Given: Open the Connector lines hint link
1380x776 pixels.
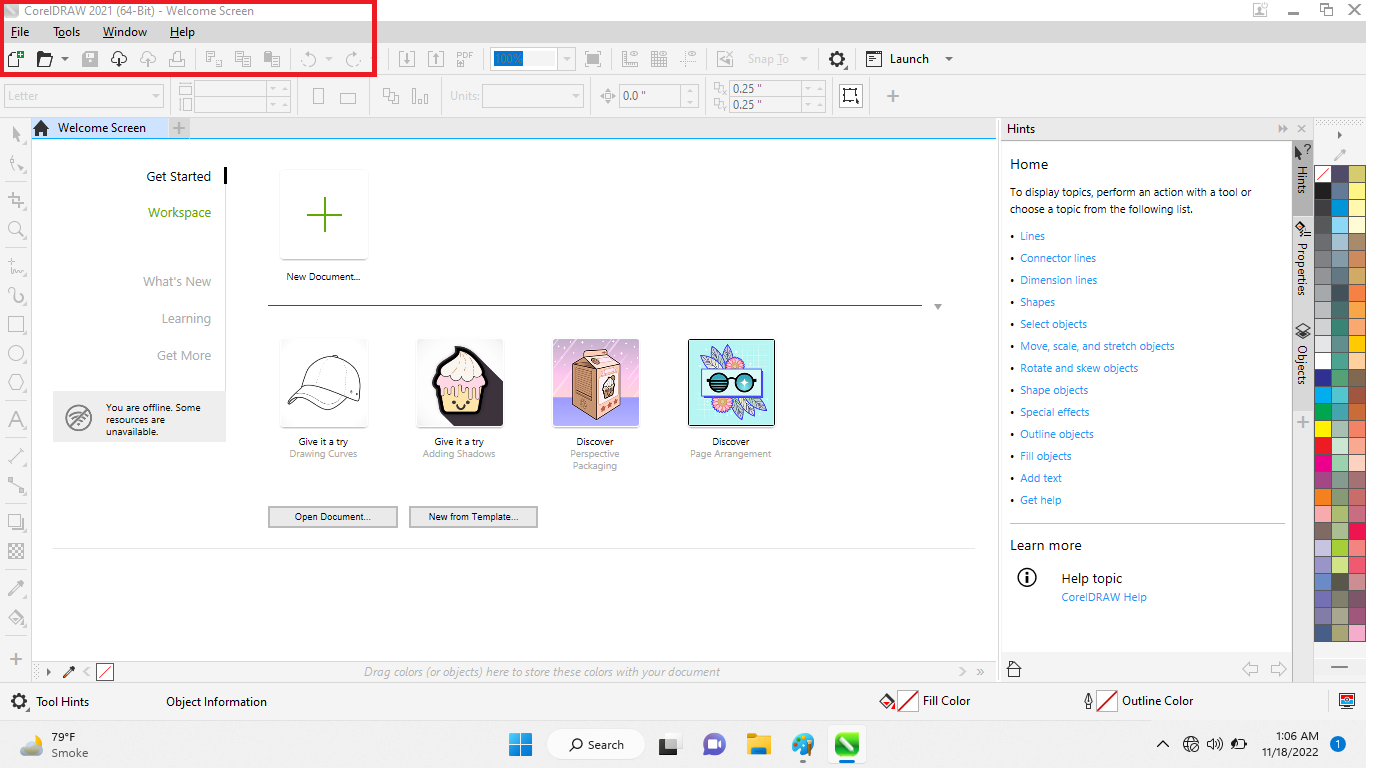Looking at the screenshot, I should point(1058,258).
